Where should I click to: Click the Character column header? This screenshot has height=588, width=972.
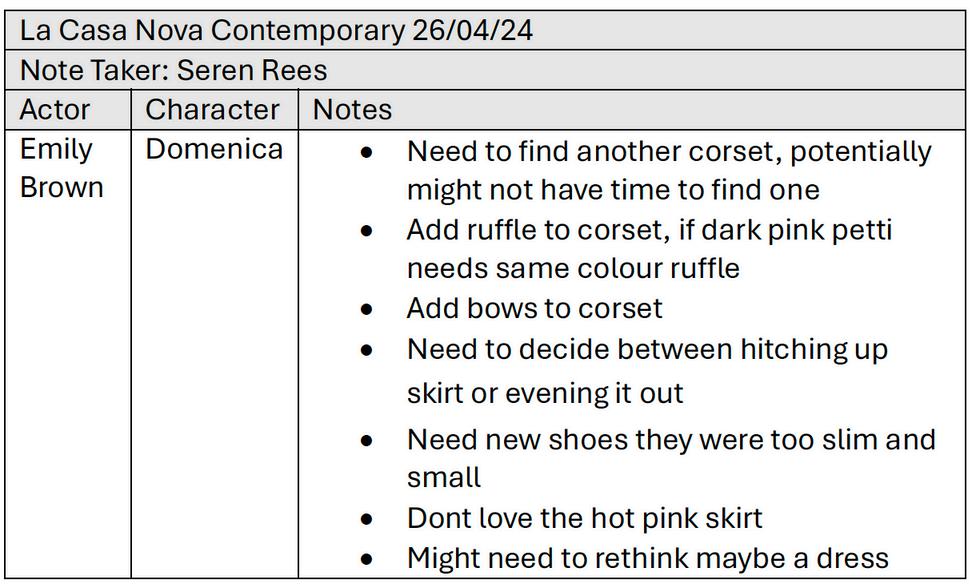tap(214, 110)
